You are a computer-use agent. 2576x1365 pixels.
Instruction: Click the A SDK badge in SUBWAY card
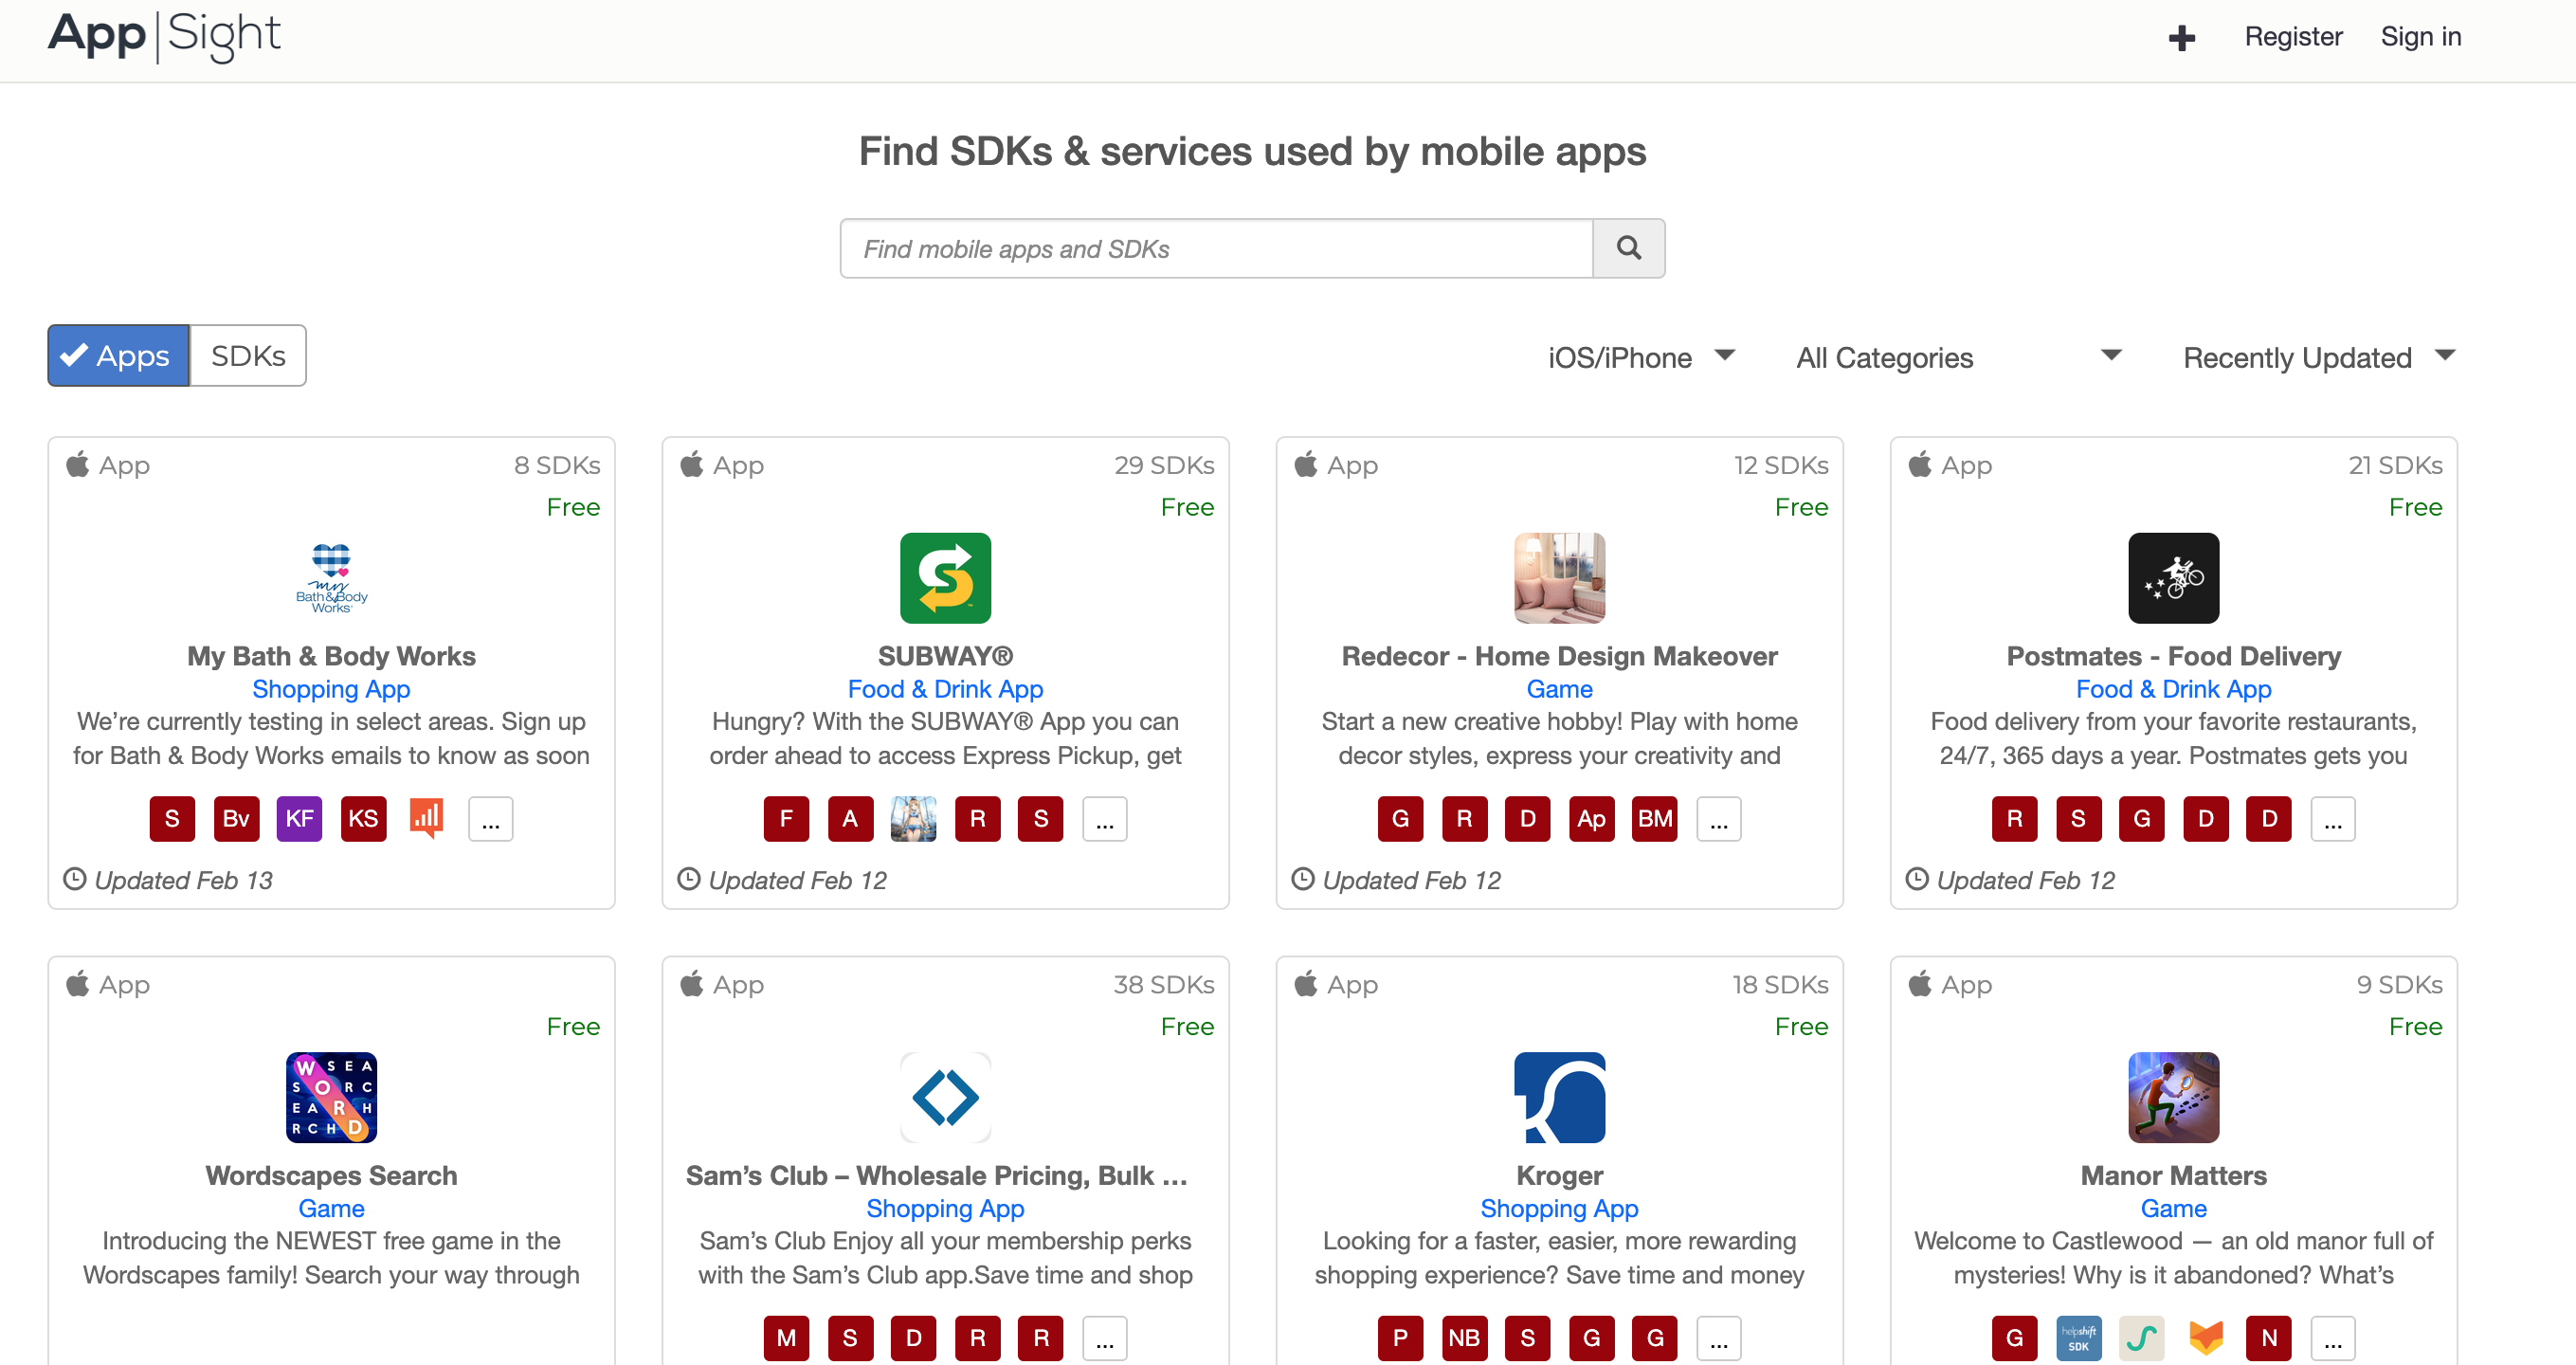pos(850,819)
